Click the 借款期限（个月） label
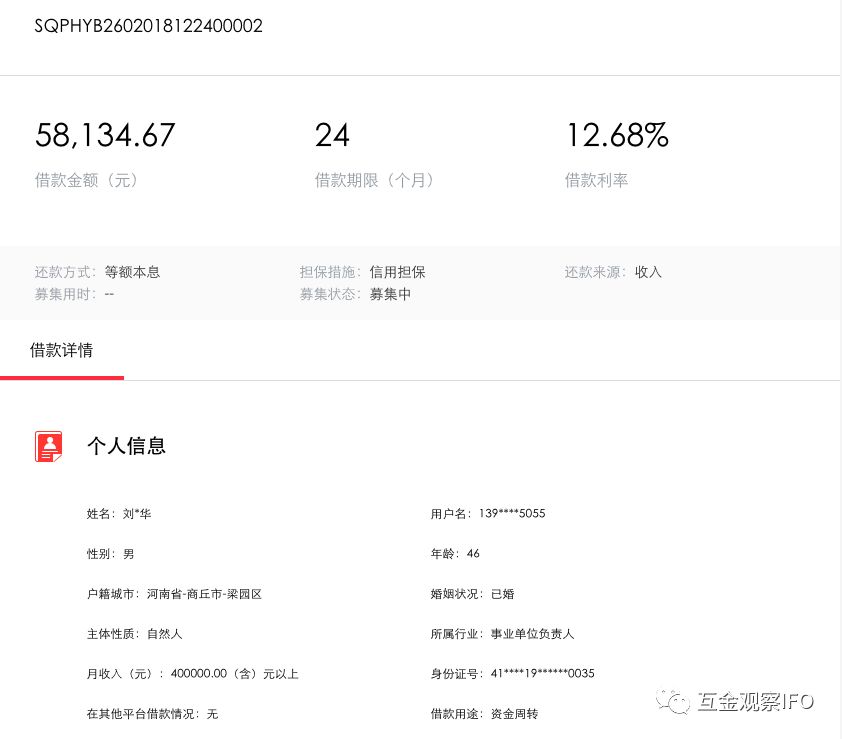This screenshot has height=739, width=842. (375, 180)
